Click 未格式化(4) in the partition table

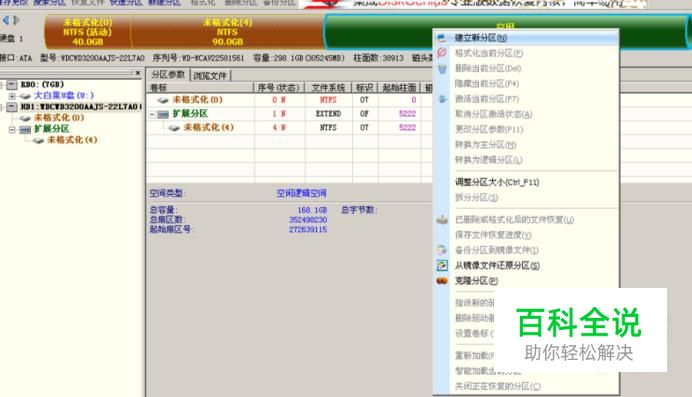pyautogui.click(x=209, y=127)
